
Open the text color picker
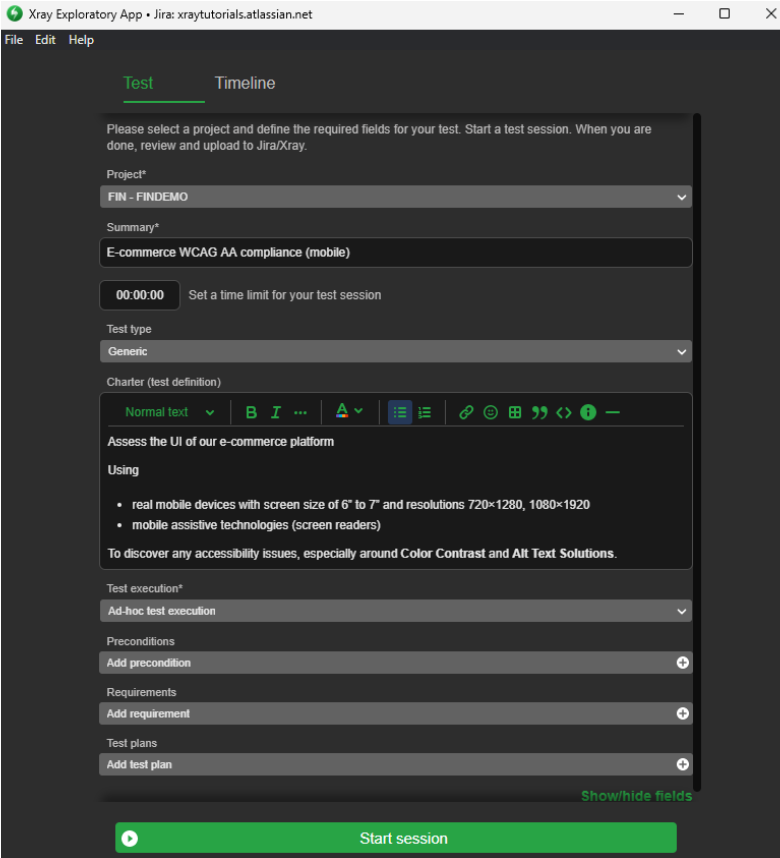pyautogui.click(x=349, y=411)
